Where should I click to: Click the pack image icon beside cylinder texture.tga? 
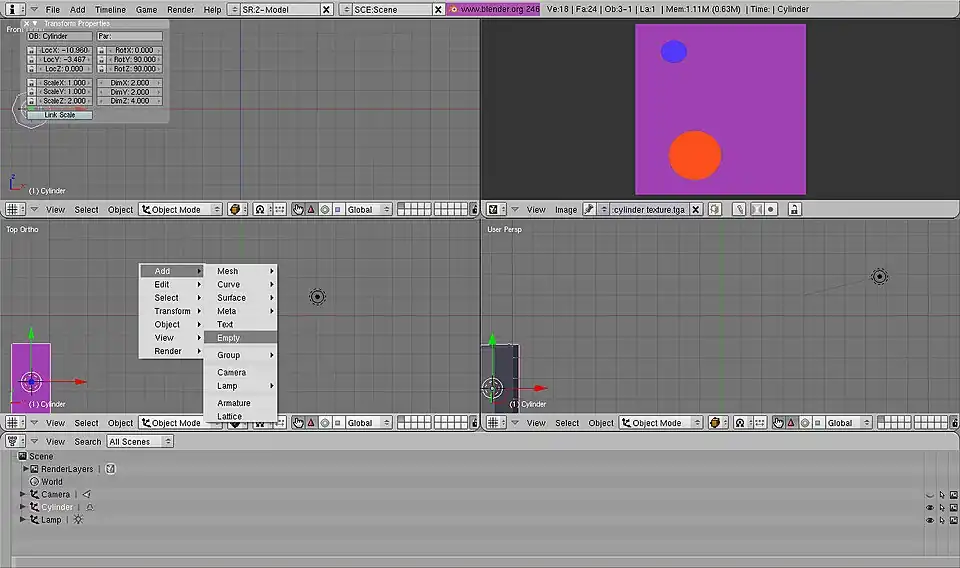[x=717, y=210]
